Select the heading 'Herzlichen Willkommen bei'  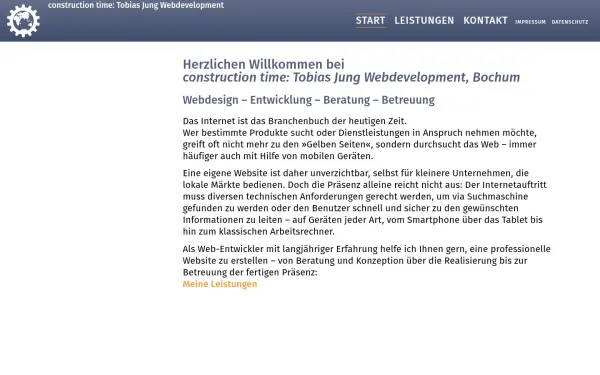[263, 64]
